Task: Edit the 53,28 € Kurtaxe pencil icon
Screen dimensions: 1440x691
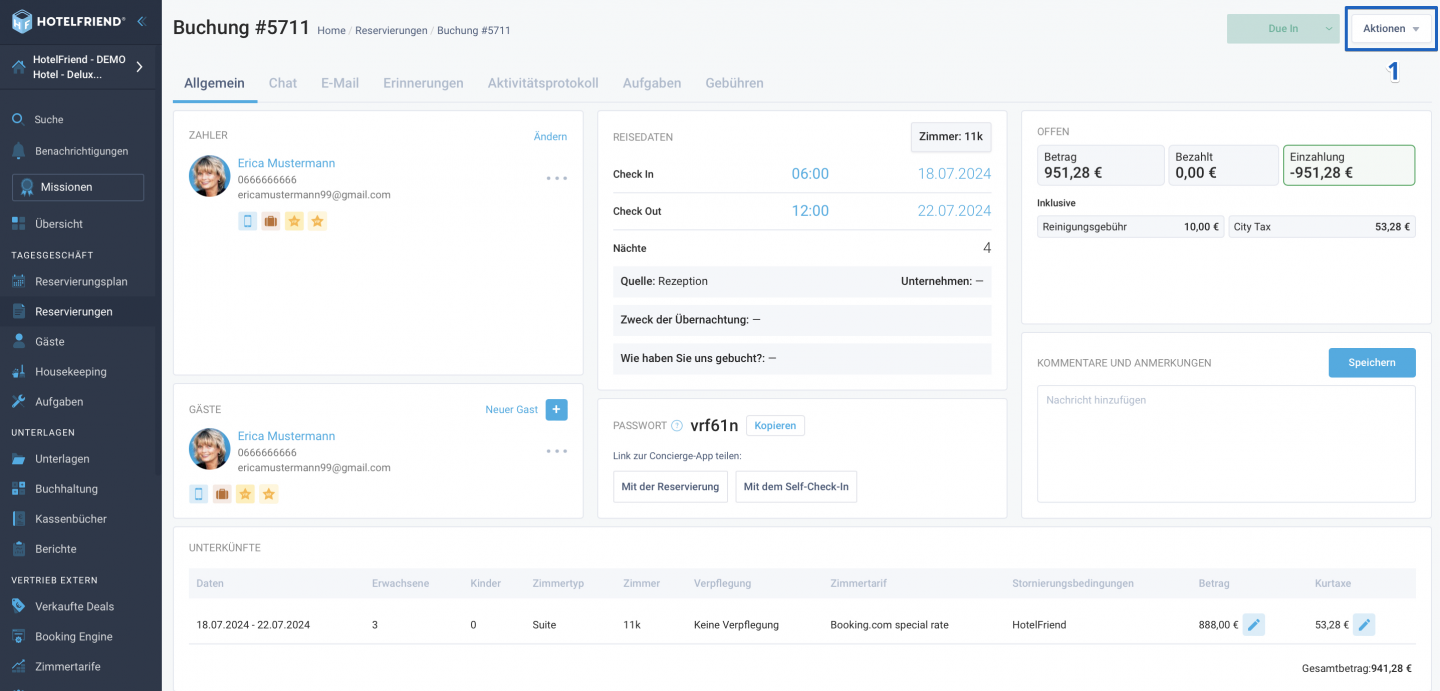Action: tap(1364, 625)
